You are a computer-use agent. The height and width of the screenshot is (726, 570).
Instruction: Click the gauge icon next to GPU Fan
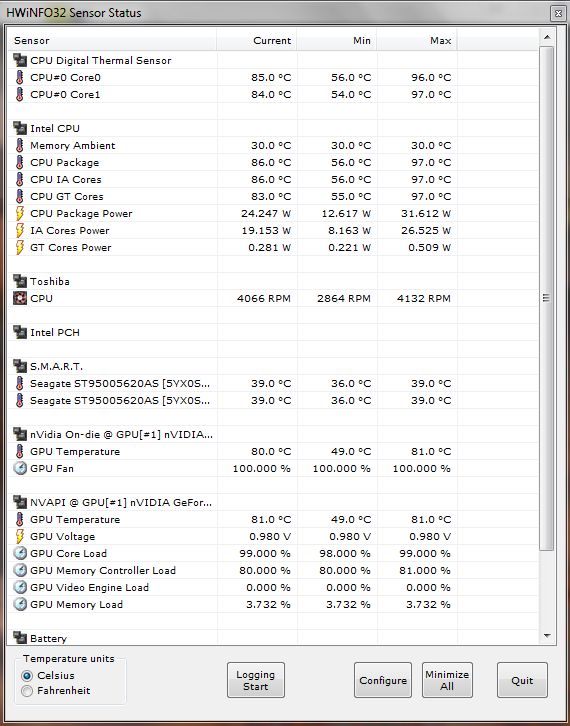19,468
